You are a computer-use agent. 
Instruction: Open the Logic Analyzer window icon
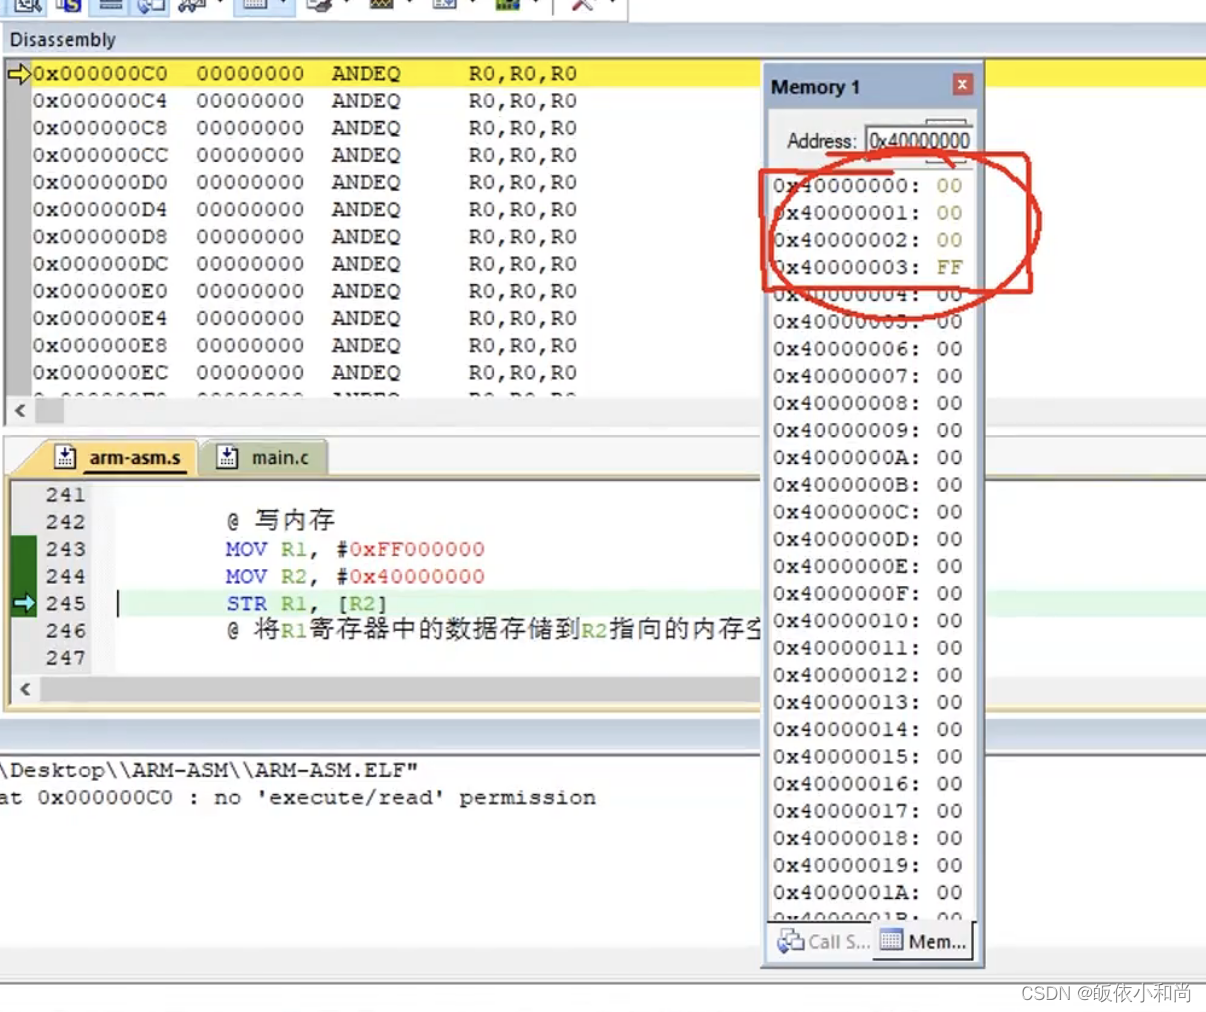point(381,7)
